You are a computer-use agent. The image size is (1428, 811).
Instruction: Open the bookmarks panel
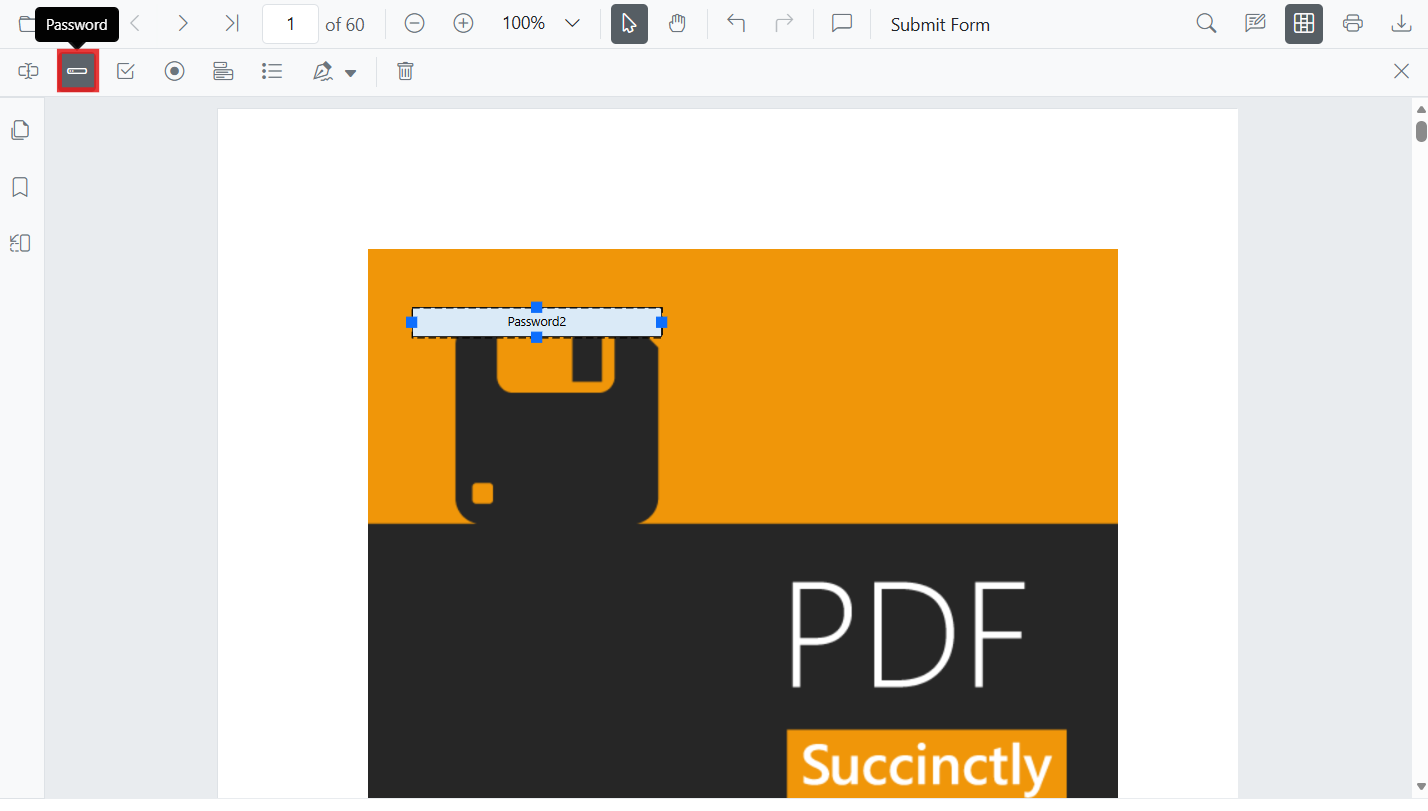click(x=20, y=187)
